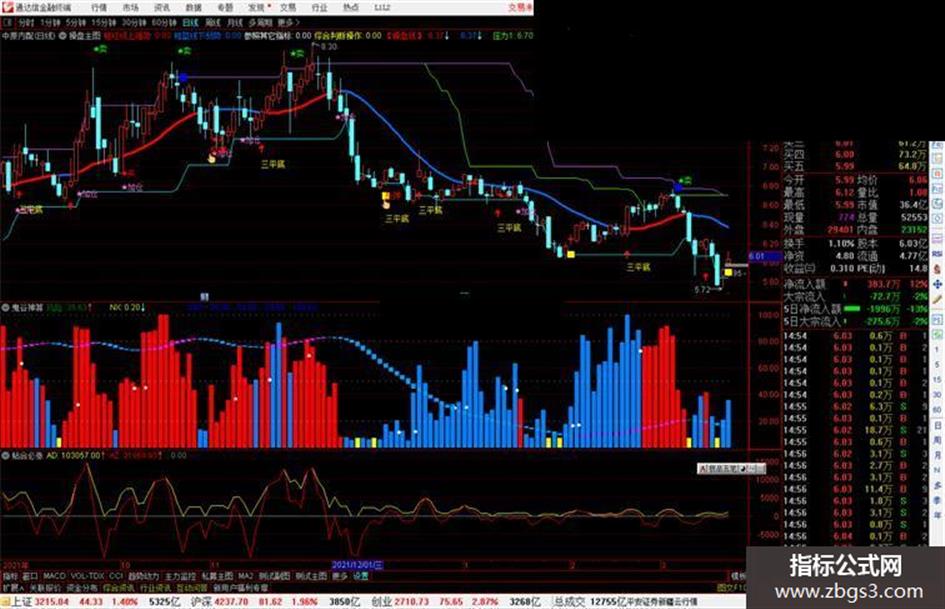This screenshot has height=609, width=945.
Task: Click 设置 in the indicator tab bar
Action: click(361, 576)
